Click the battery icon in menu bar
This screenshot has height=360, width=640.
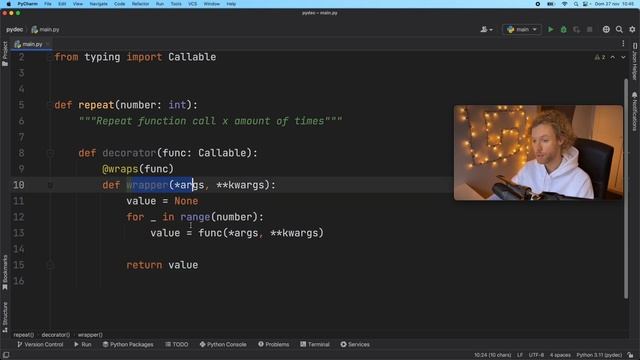click(551, 4)
